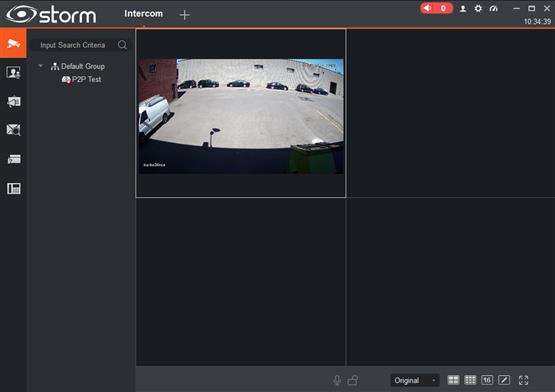Collapse the Default Group tree node
The width and height of the screenshot is (555, 392).
(x=41, y=66)
